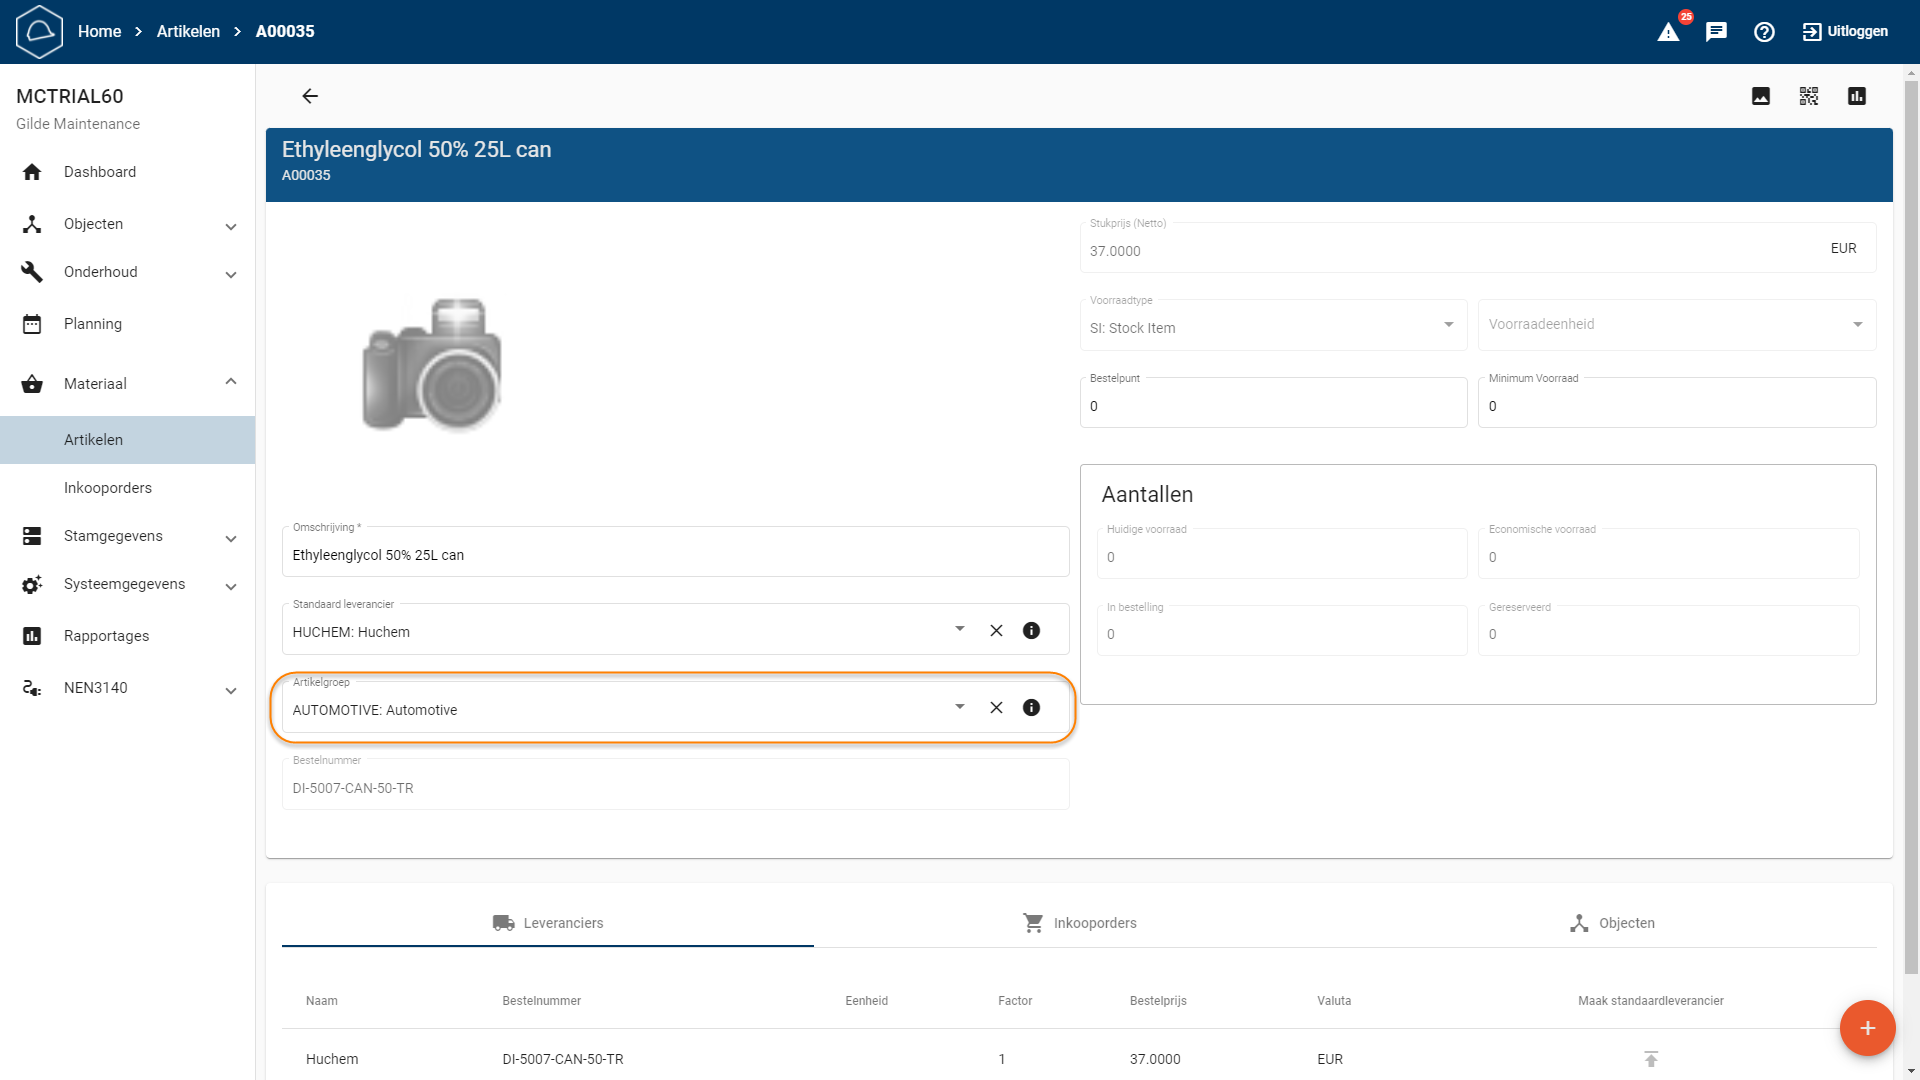Click the image icon in the toolbar
Screen dimensions: 1920x1080
1761,96
